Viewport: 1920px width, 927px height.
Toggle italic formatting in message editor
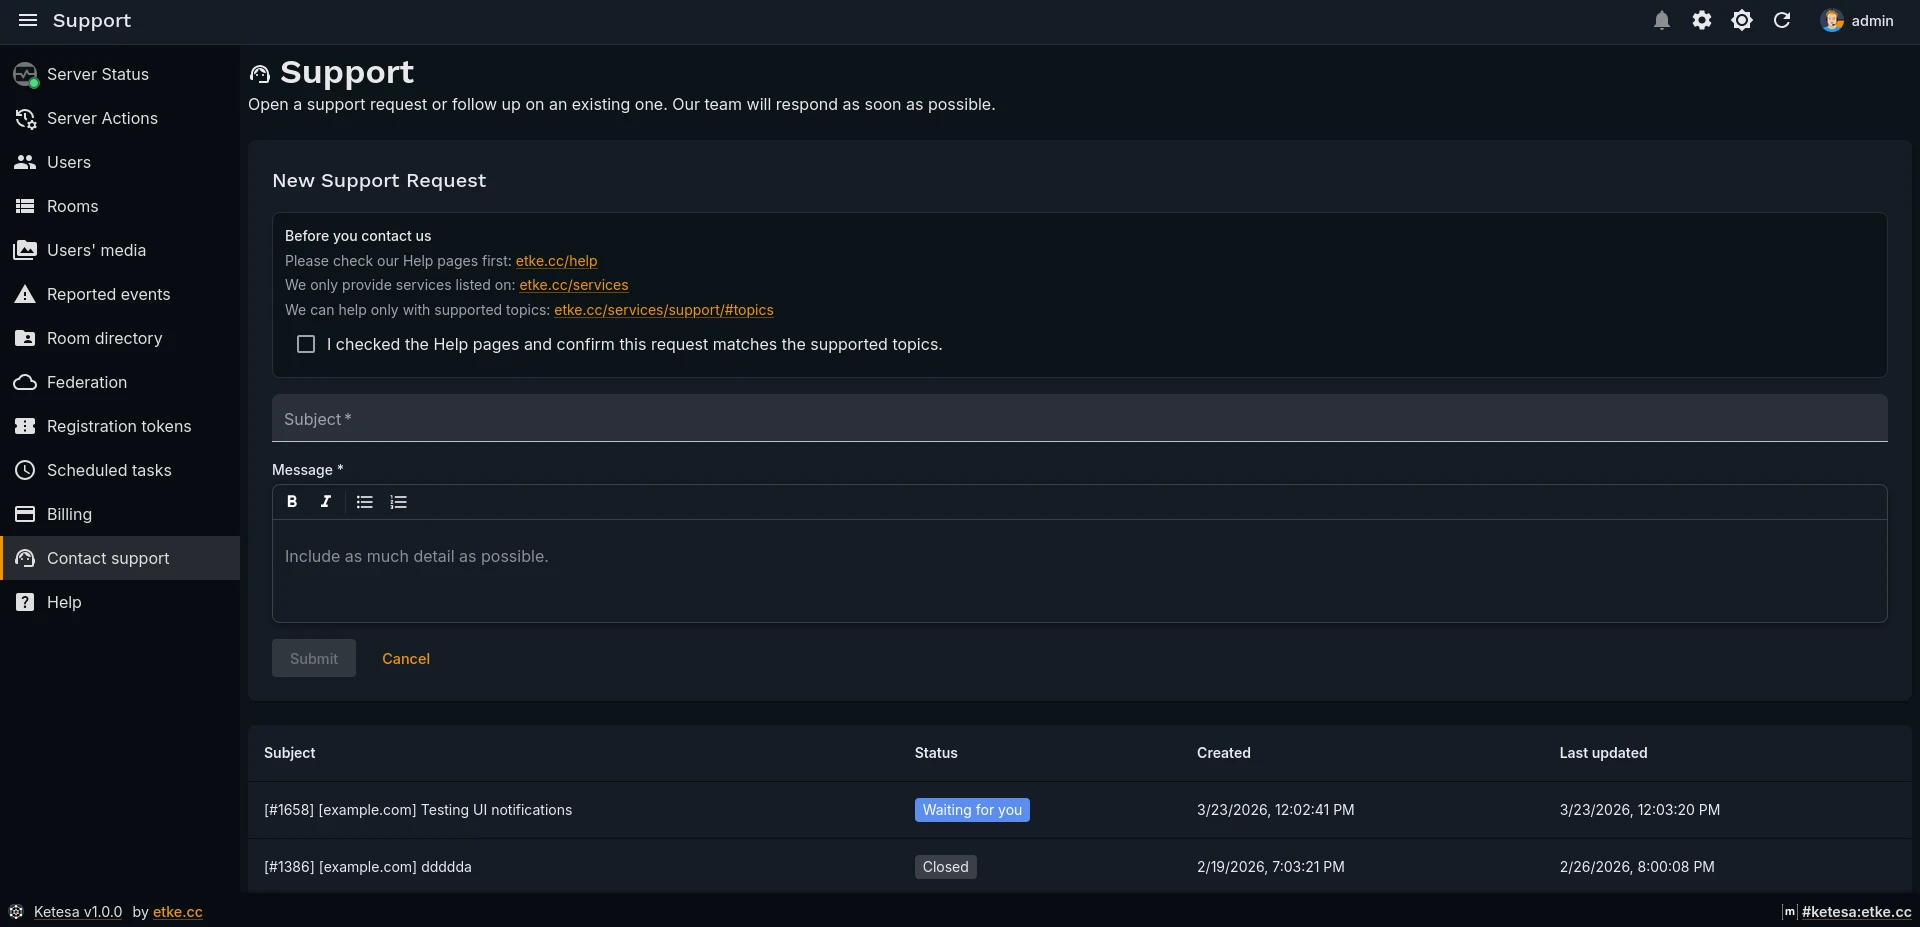pyautogui.click(x=325, y=502)
